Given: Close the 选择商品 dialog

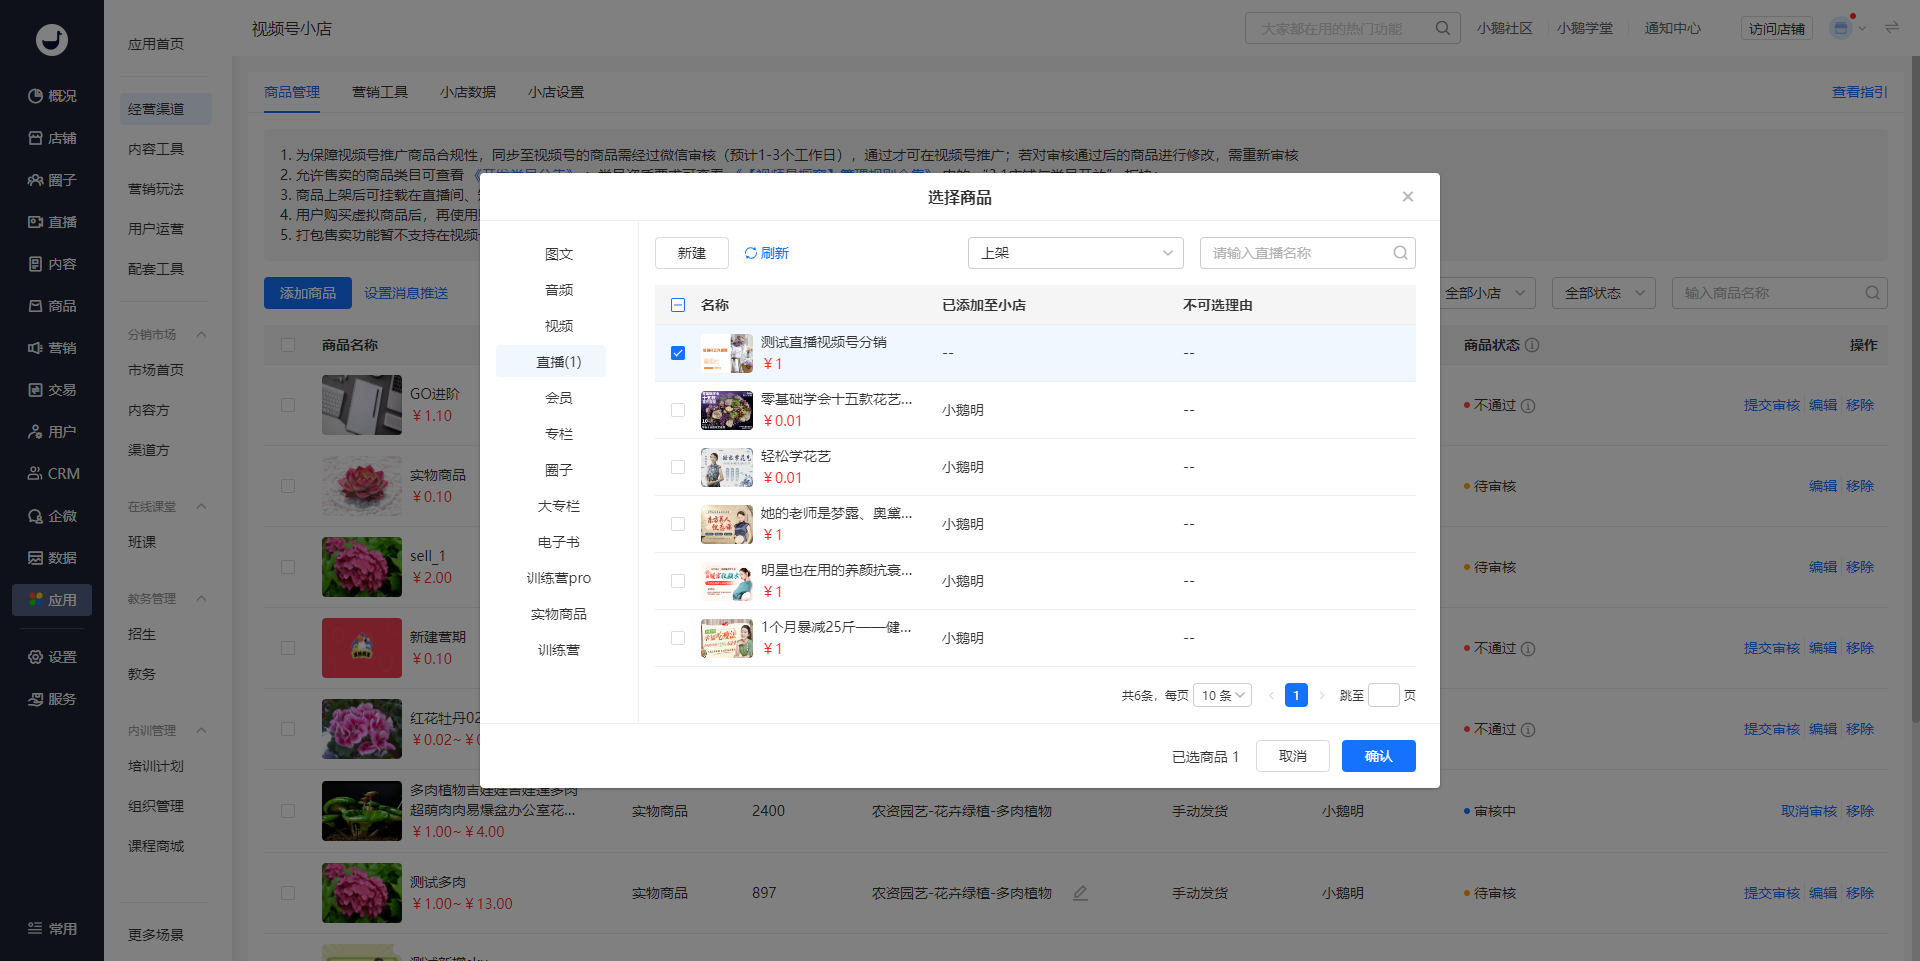Looking at the screenshot, I should tap(1407, 197).
